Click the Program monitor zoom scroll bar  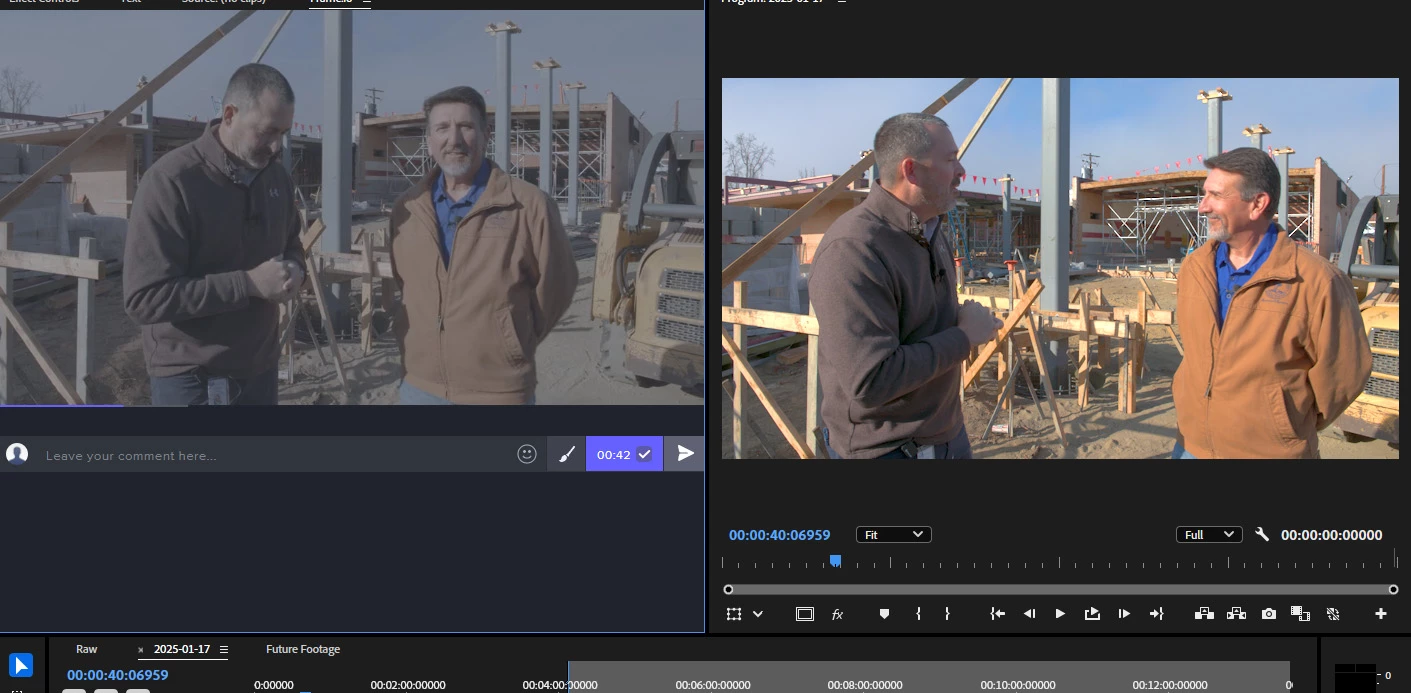(1060, 589)
